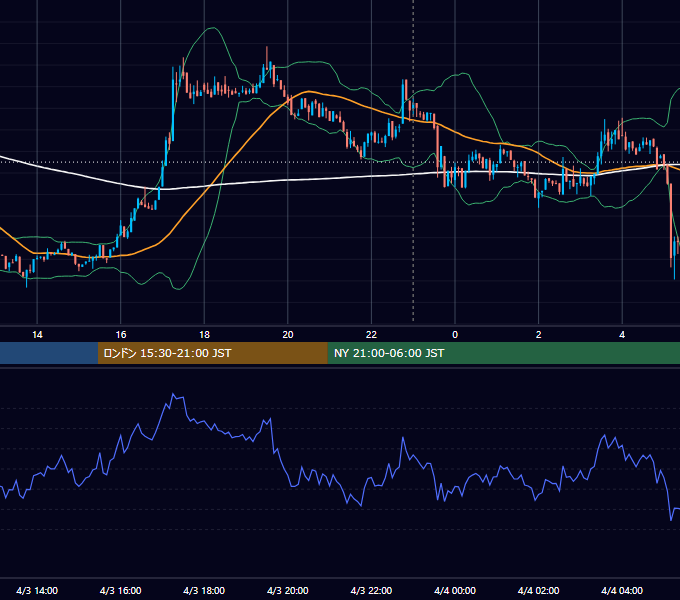Click the 22 hour axis label
This screenshot has height=600, width=680.
click(371, 335)
